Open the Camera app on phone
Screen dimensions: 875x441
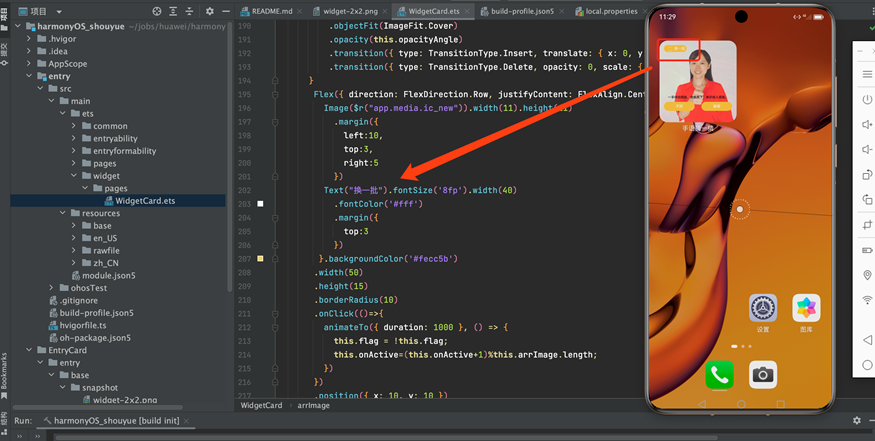click(763, 375)
